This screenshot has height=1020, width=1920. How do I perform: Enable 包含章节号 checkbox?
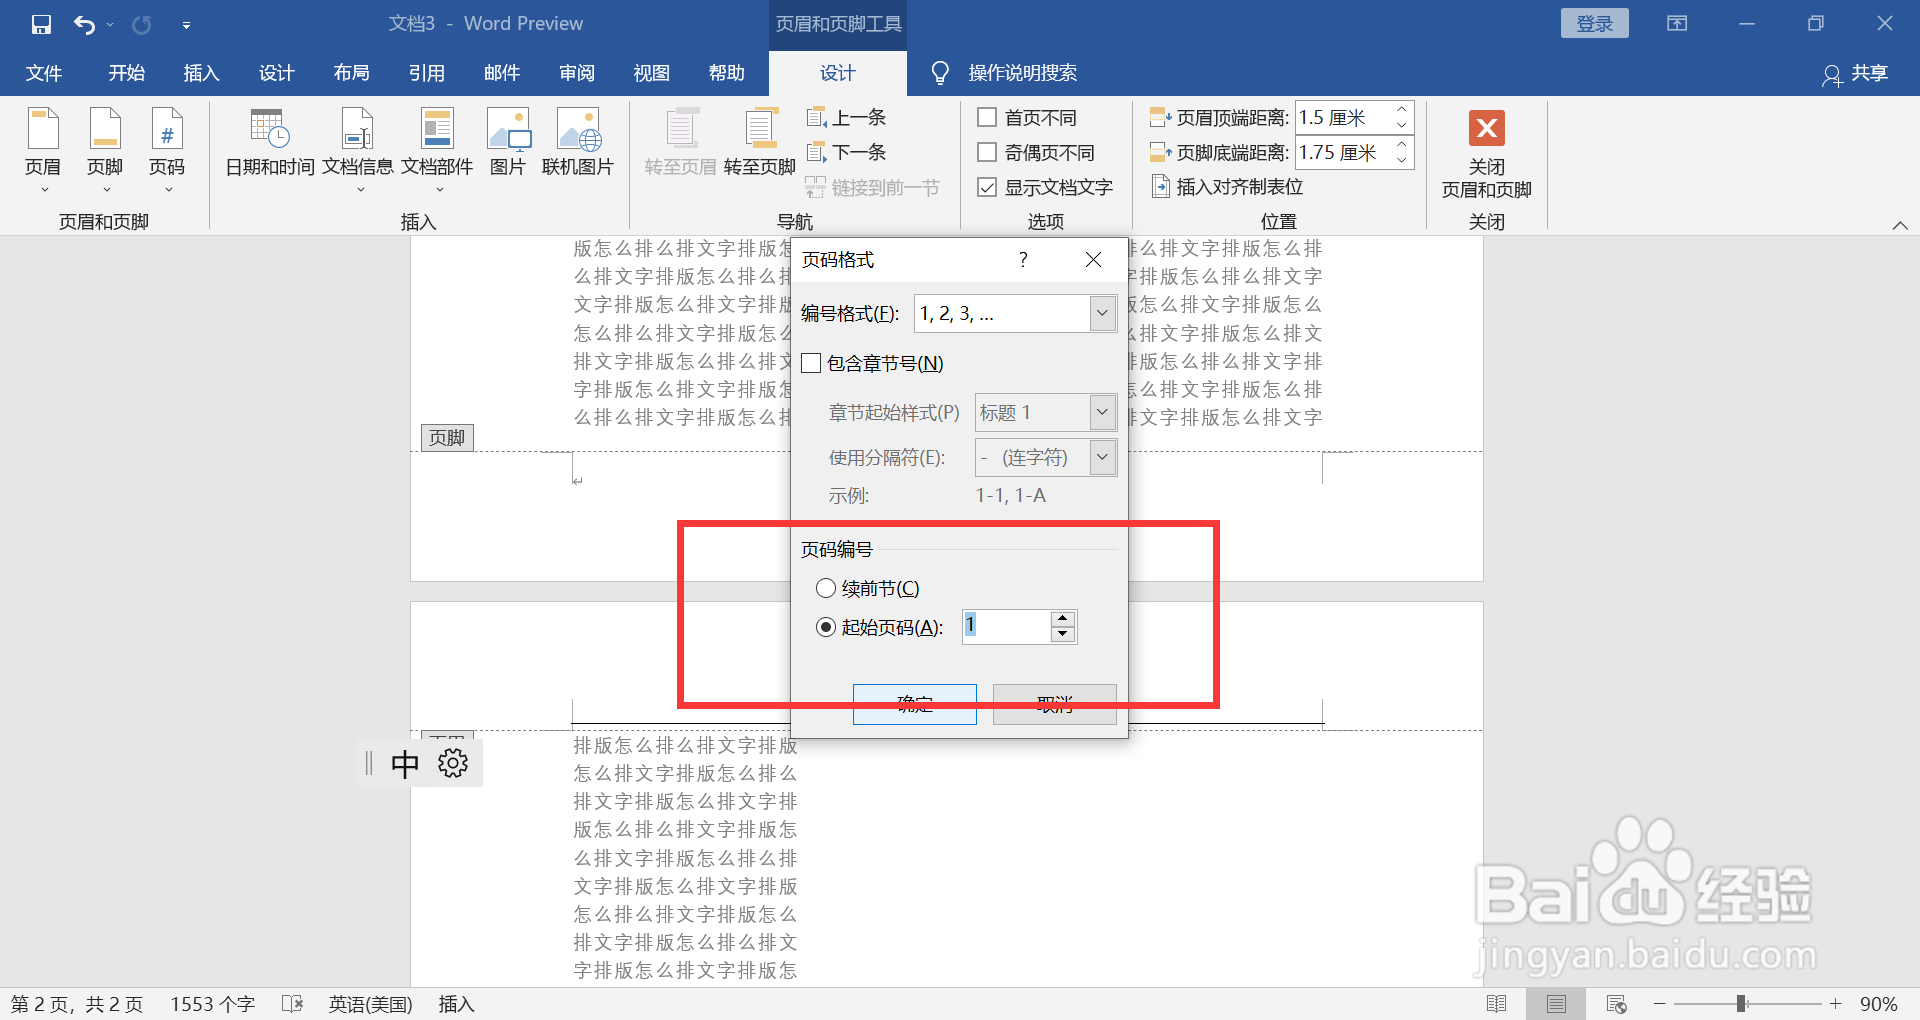(x=811, y=363)
